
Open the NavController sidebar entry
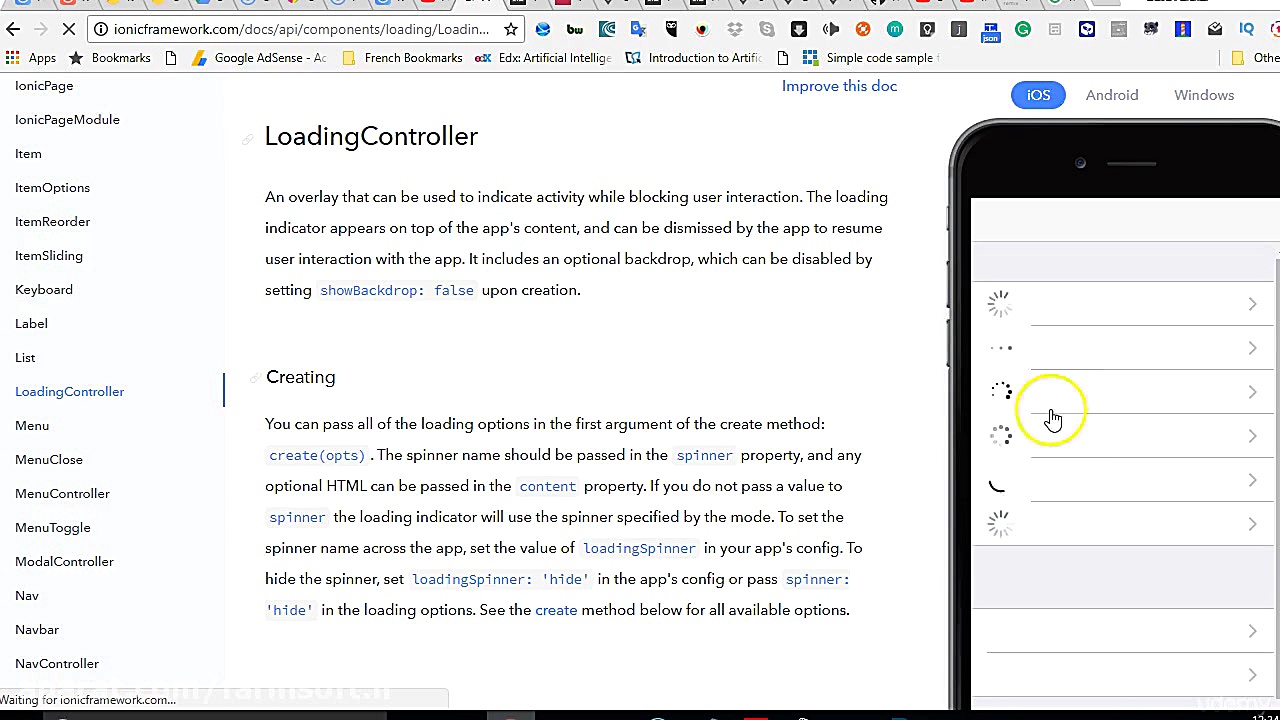point(57,664)
